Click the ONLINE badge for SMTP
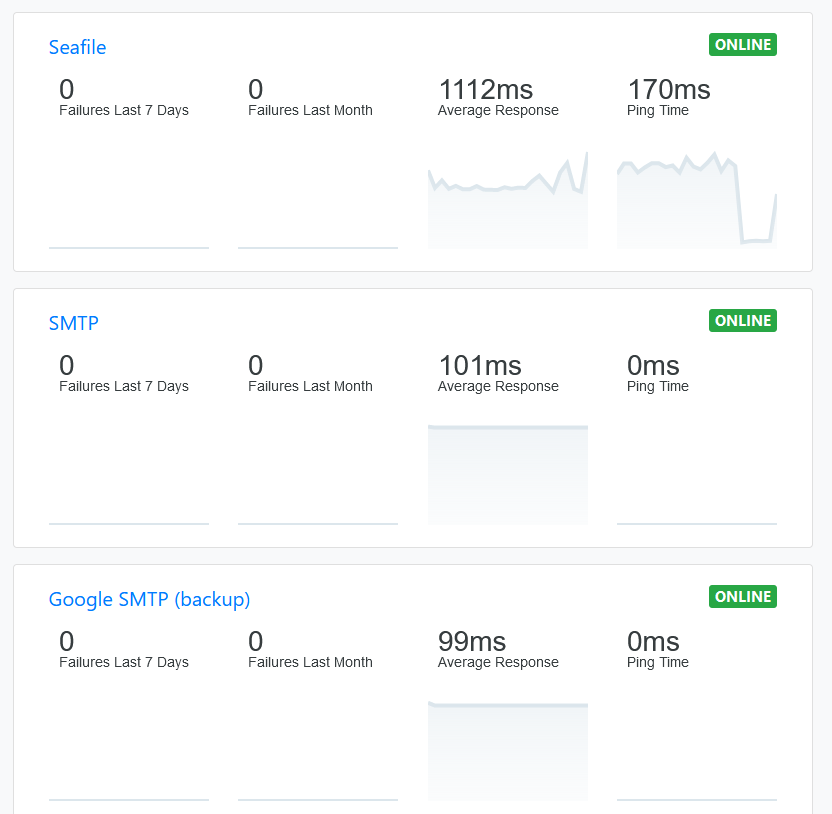 [x=742, y=320]
